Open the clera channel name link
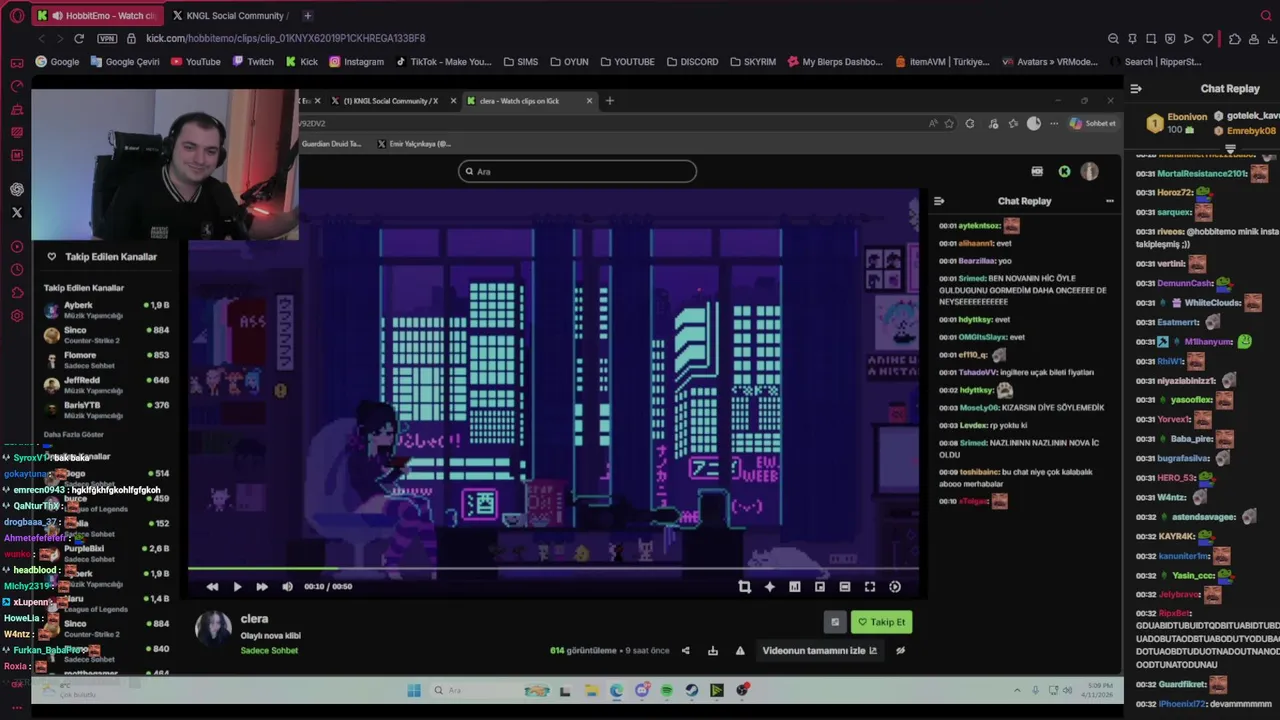The width and height of the screenshot is (1280, 720). tap(254, 619)
